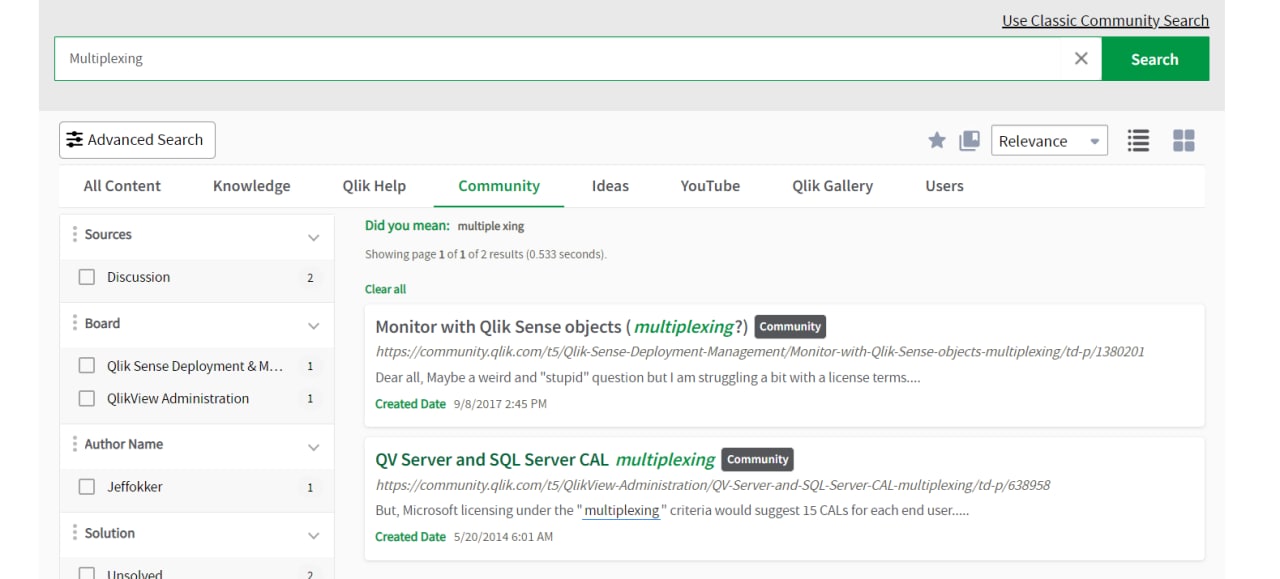The image size is (1280, 579).
Task: Select the Community tab
Action: pyautogui.click(x=499, y=186)
